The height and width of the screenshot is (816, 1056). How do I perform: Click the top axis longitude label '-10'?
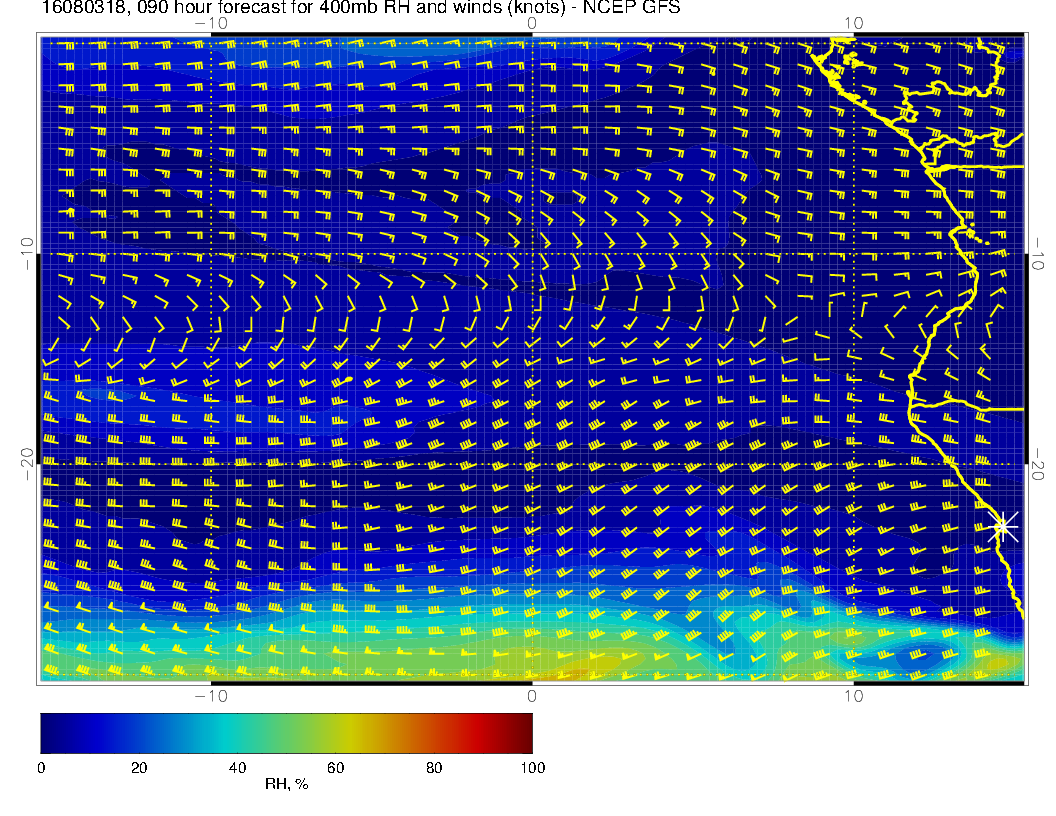211,24
